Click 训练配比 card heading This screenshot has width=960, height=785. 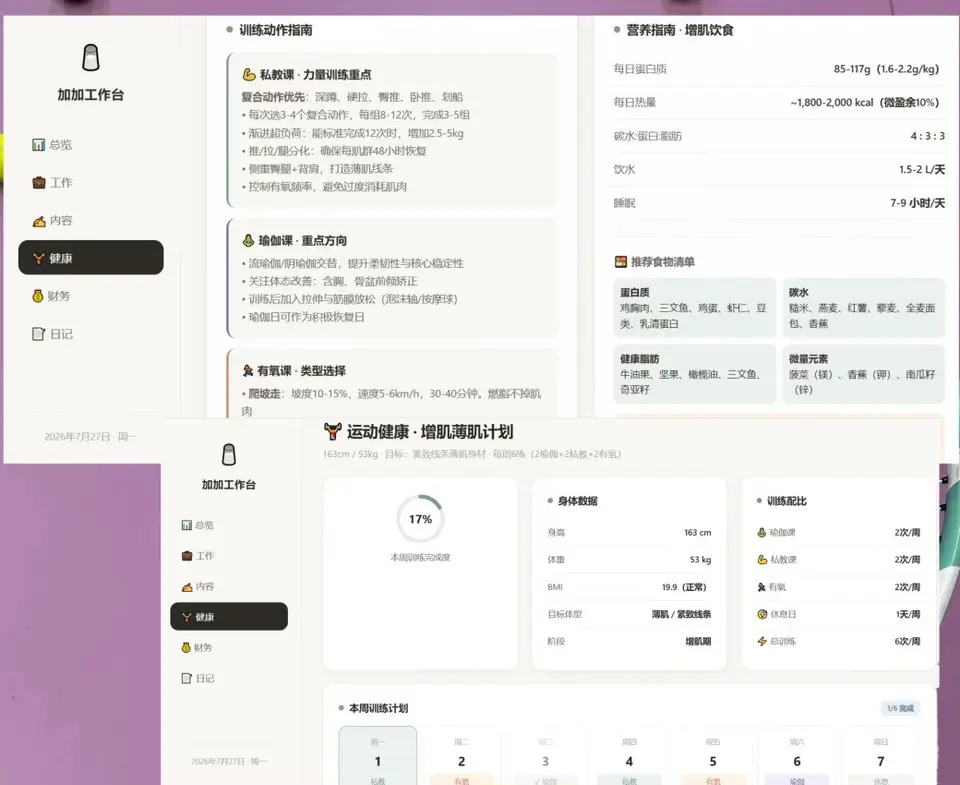pos(787,501)
